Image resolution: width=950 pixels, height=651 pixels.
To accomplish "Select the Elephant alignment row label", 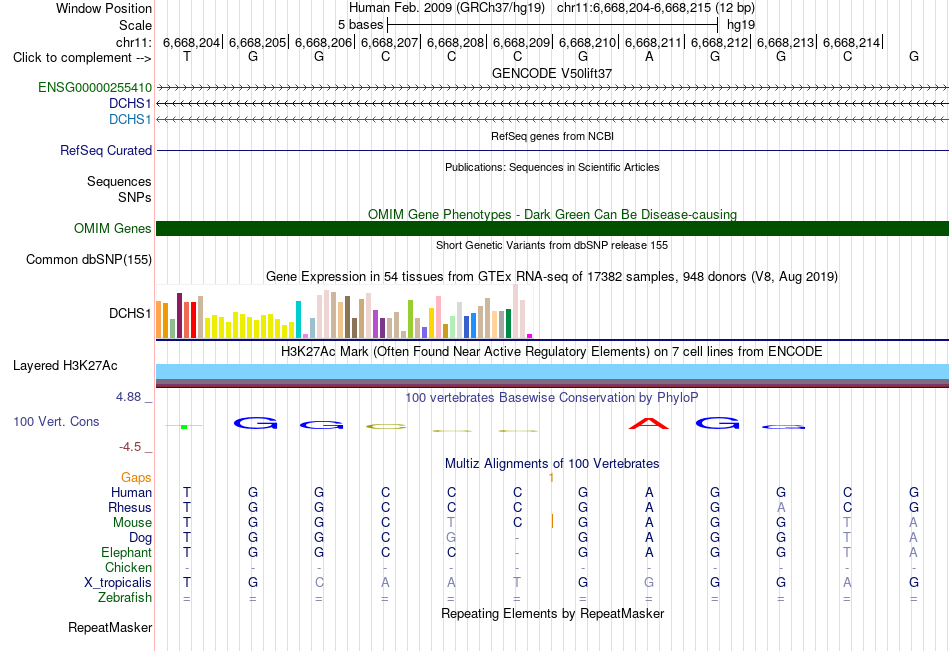I will pos(127,552).
